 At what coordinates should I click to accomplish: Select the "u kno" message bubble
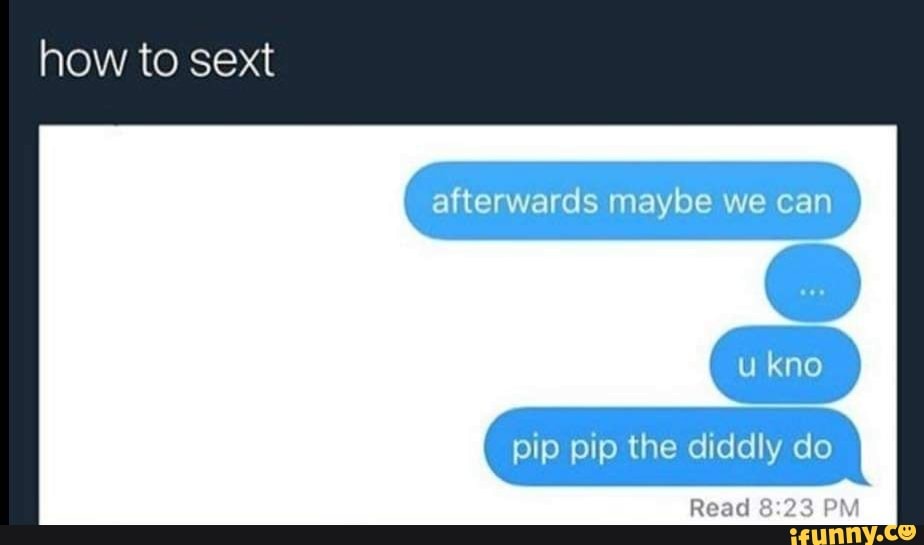(x=785, y=365)
